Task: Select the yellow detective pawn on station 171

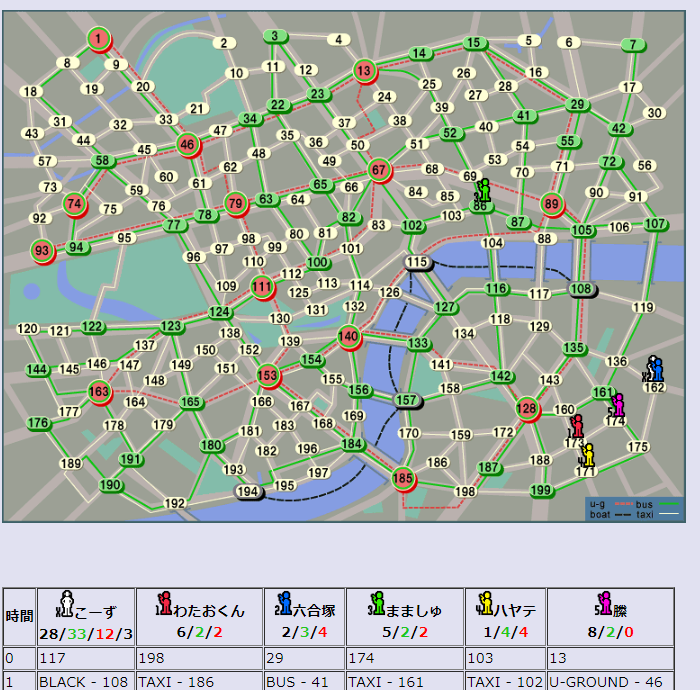Action: click(x=588, y=455)
